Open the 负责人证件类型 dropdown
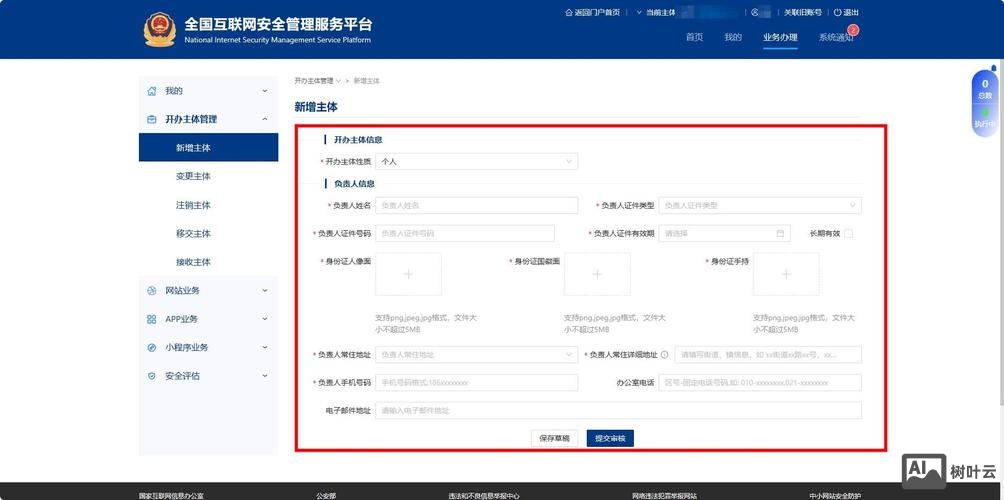This screenshot has height=500, width=1004. point(760,206)
